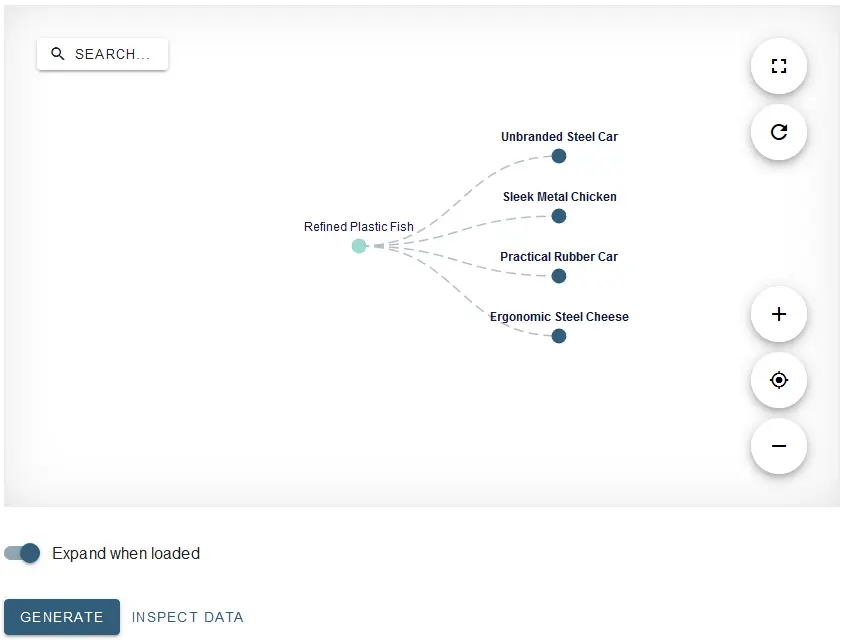Zoom out with the minus button
Image resolution: width=846 pixels, height=640 pixels.
(779, 446)
